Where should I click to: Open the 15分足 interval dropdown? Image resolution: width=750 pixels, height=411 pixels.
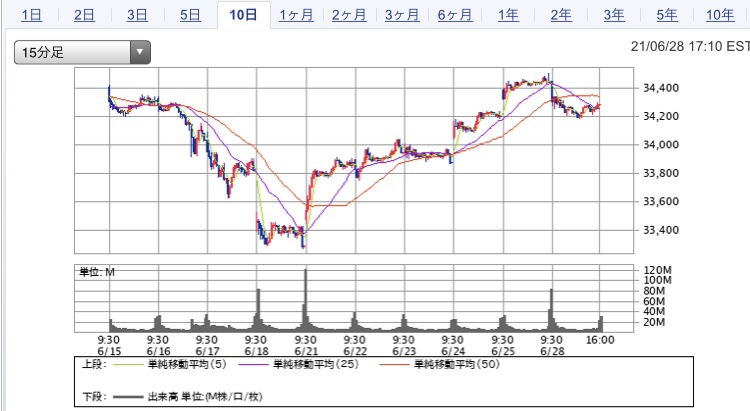click(82, 52)
